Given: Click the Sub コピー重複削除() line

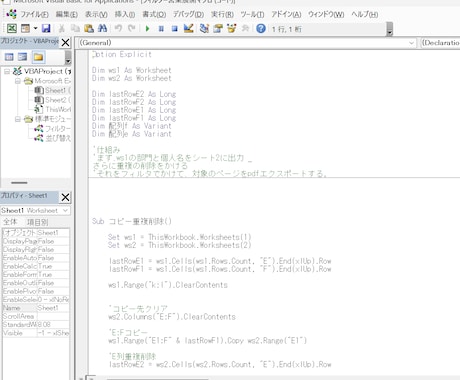Looking at the screenshot, I should click(132, 221).
